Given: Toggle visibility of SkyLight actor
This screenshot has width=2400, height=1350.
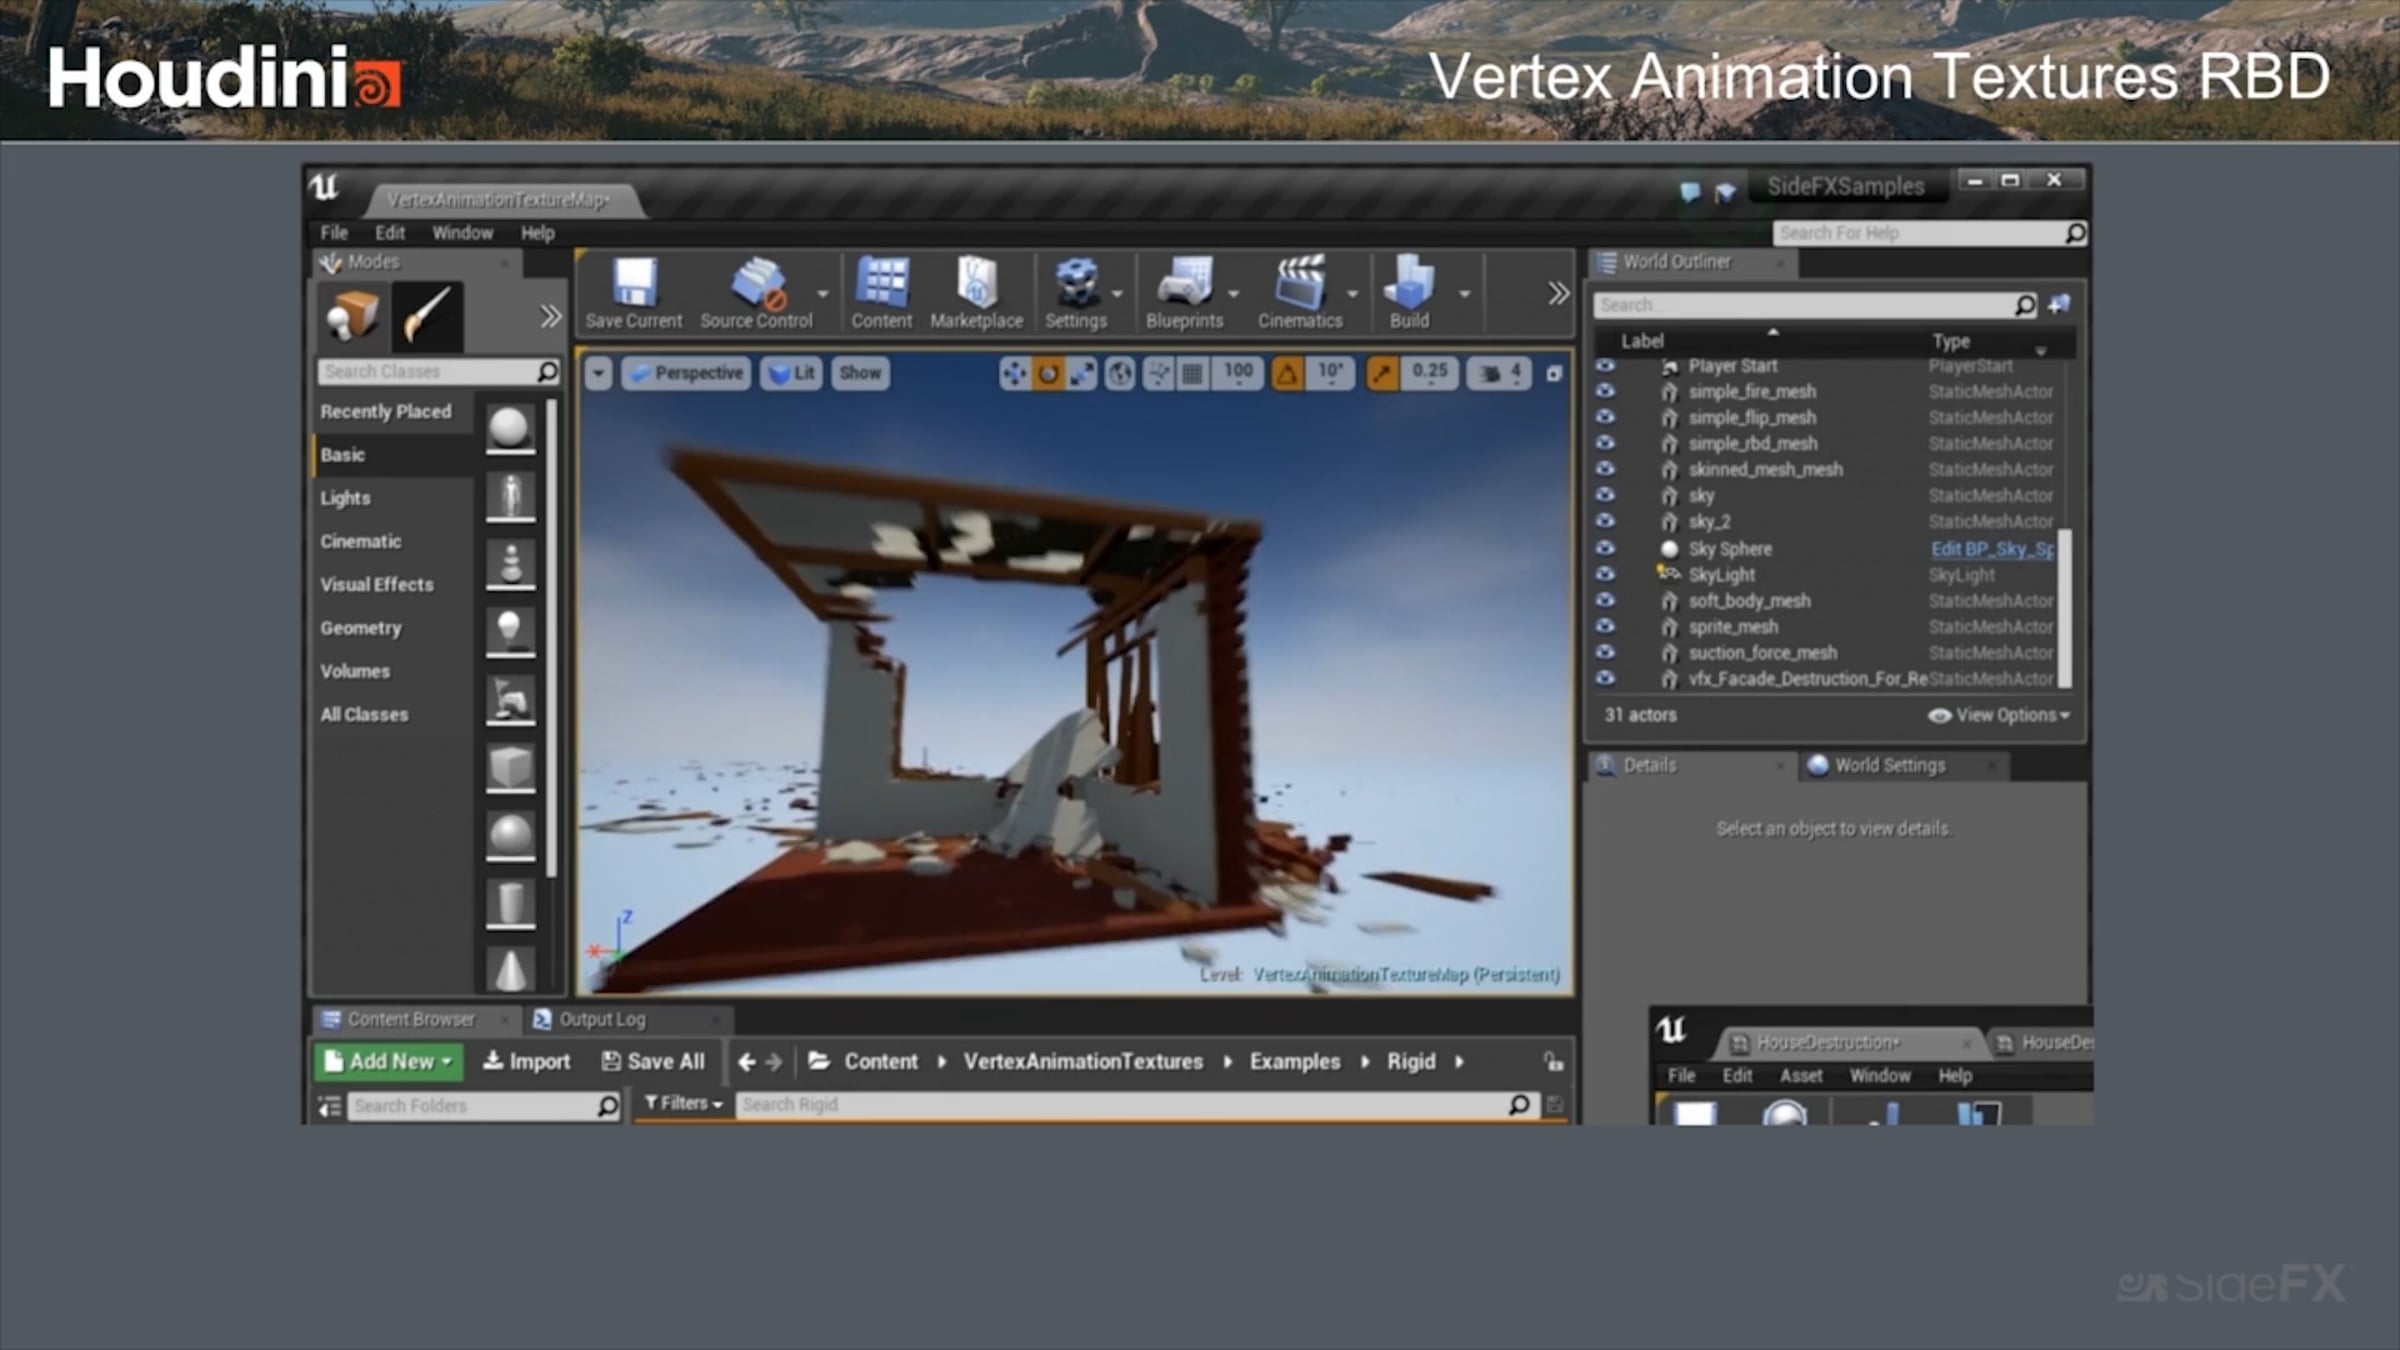Looking at the screenshot, I should pyautogui.click(x=1606, y=574).
